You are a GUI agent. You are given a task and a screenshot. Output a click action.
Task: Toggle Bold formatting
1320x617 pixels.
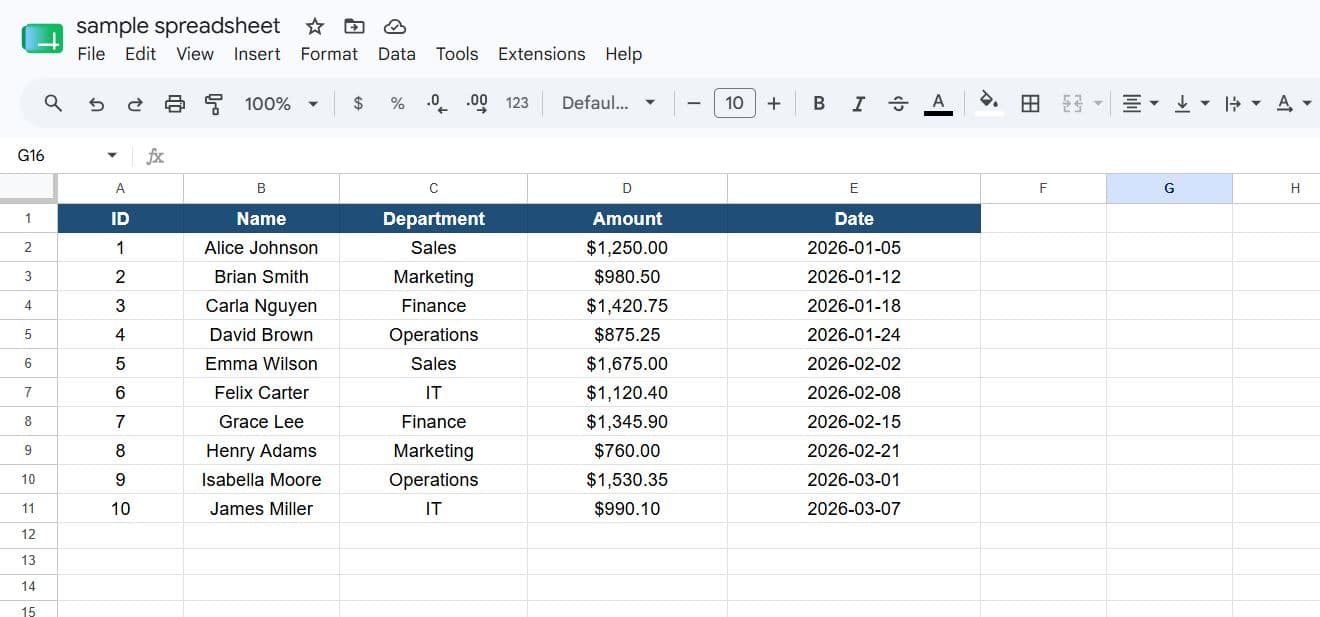tap(819, 103)
